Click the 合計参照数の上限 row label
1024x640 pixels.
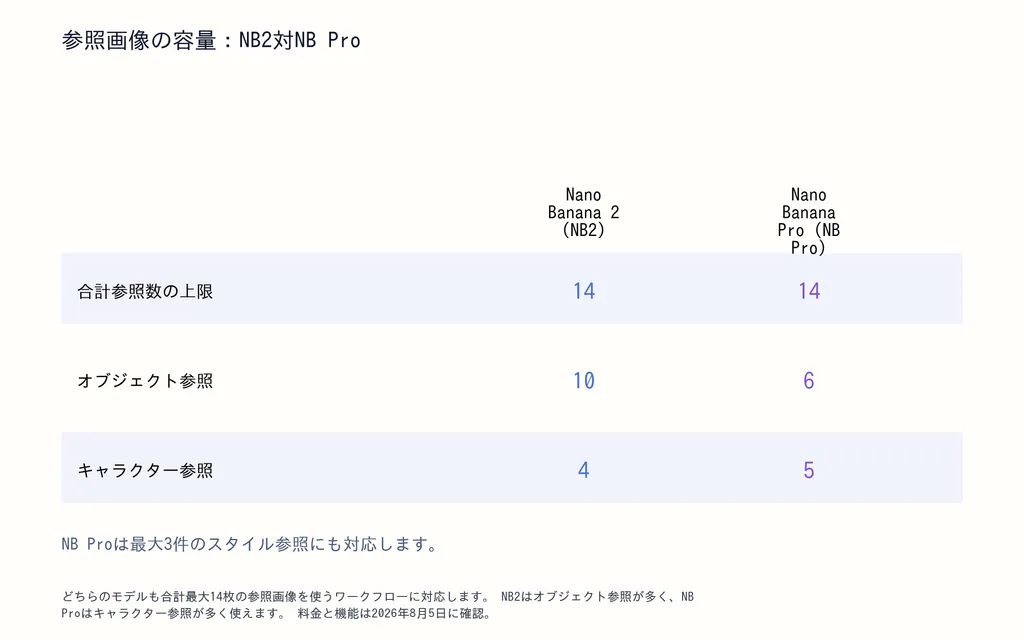tap(145, 291)
